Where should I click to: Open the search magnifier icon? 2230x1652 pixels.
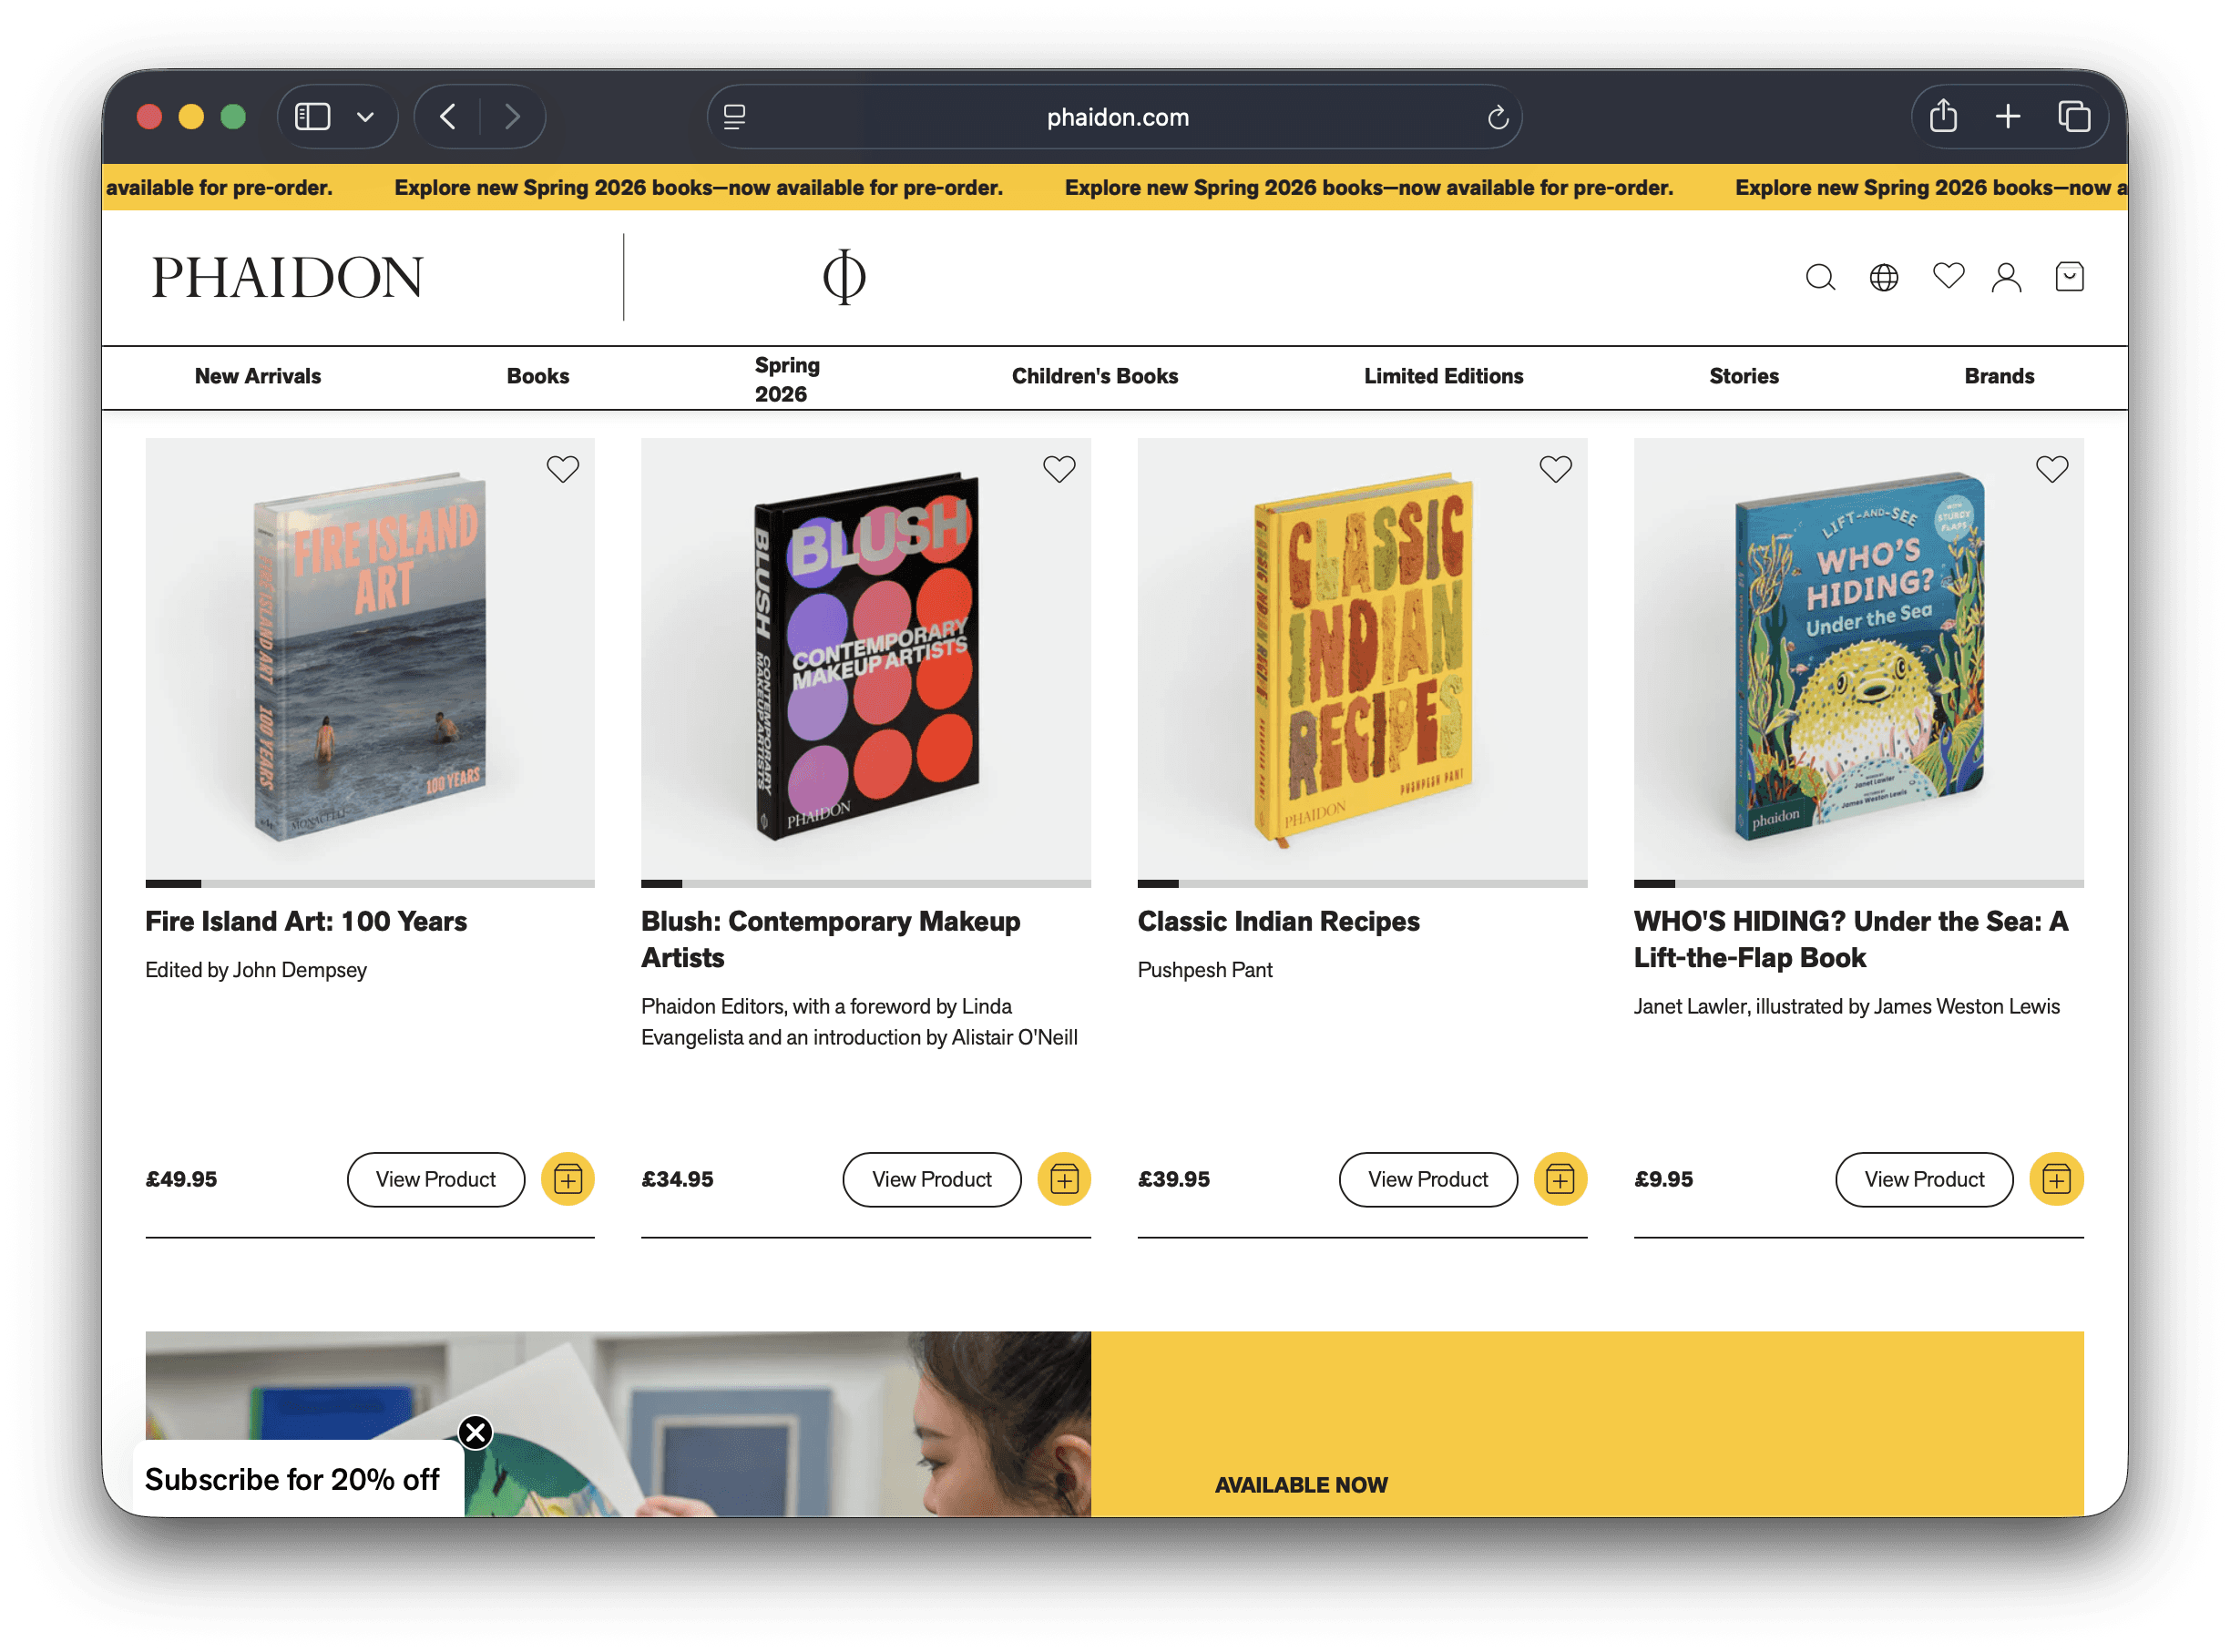[x=1819, y=277]
